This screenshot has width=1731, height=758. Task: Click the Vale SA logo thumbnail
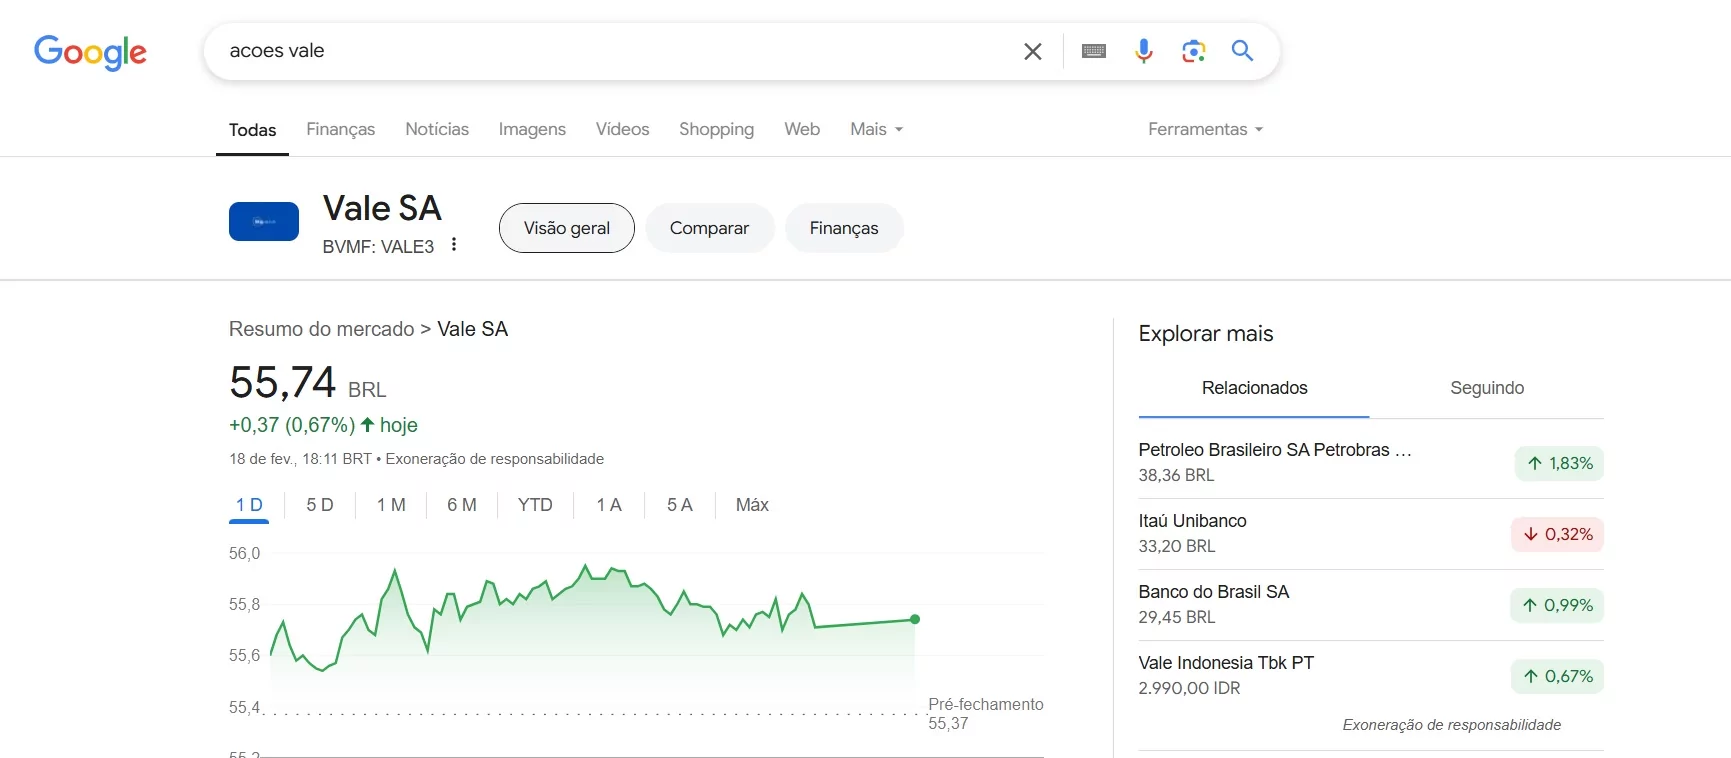[264, 222]
